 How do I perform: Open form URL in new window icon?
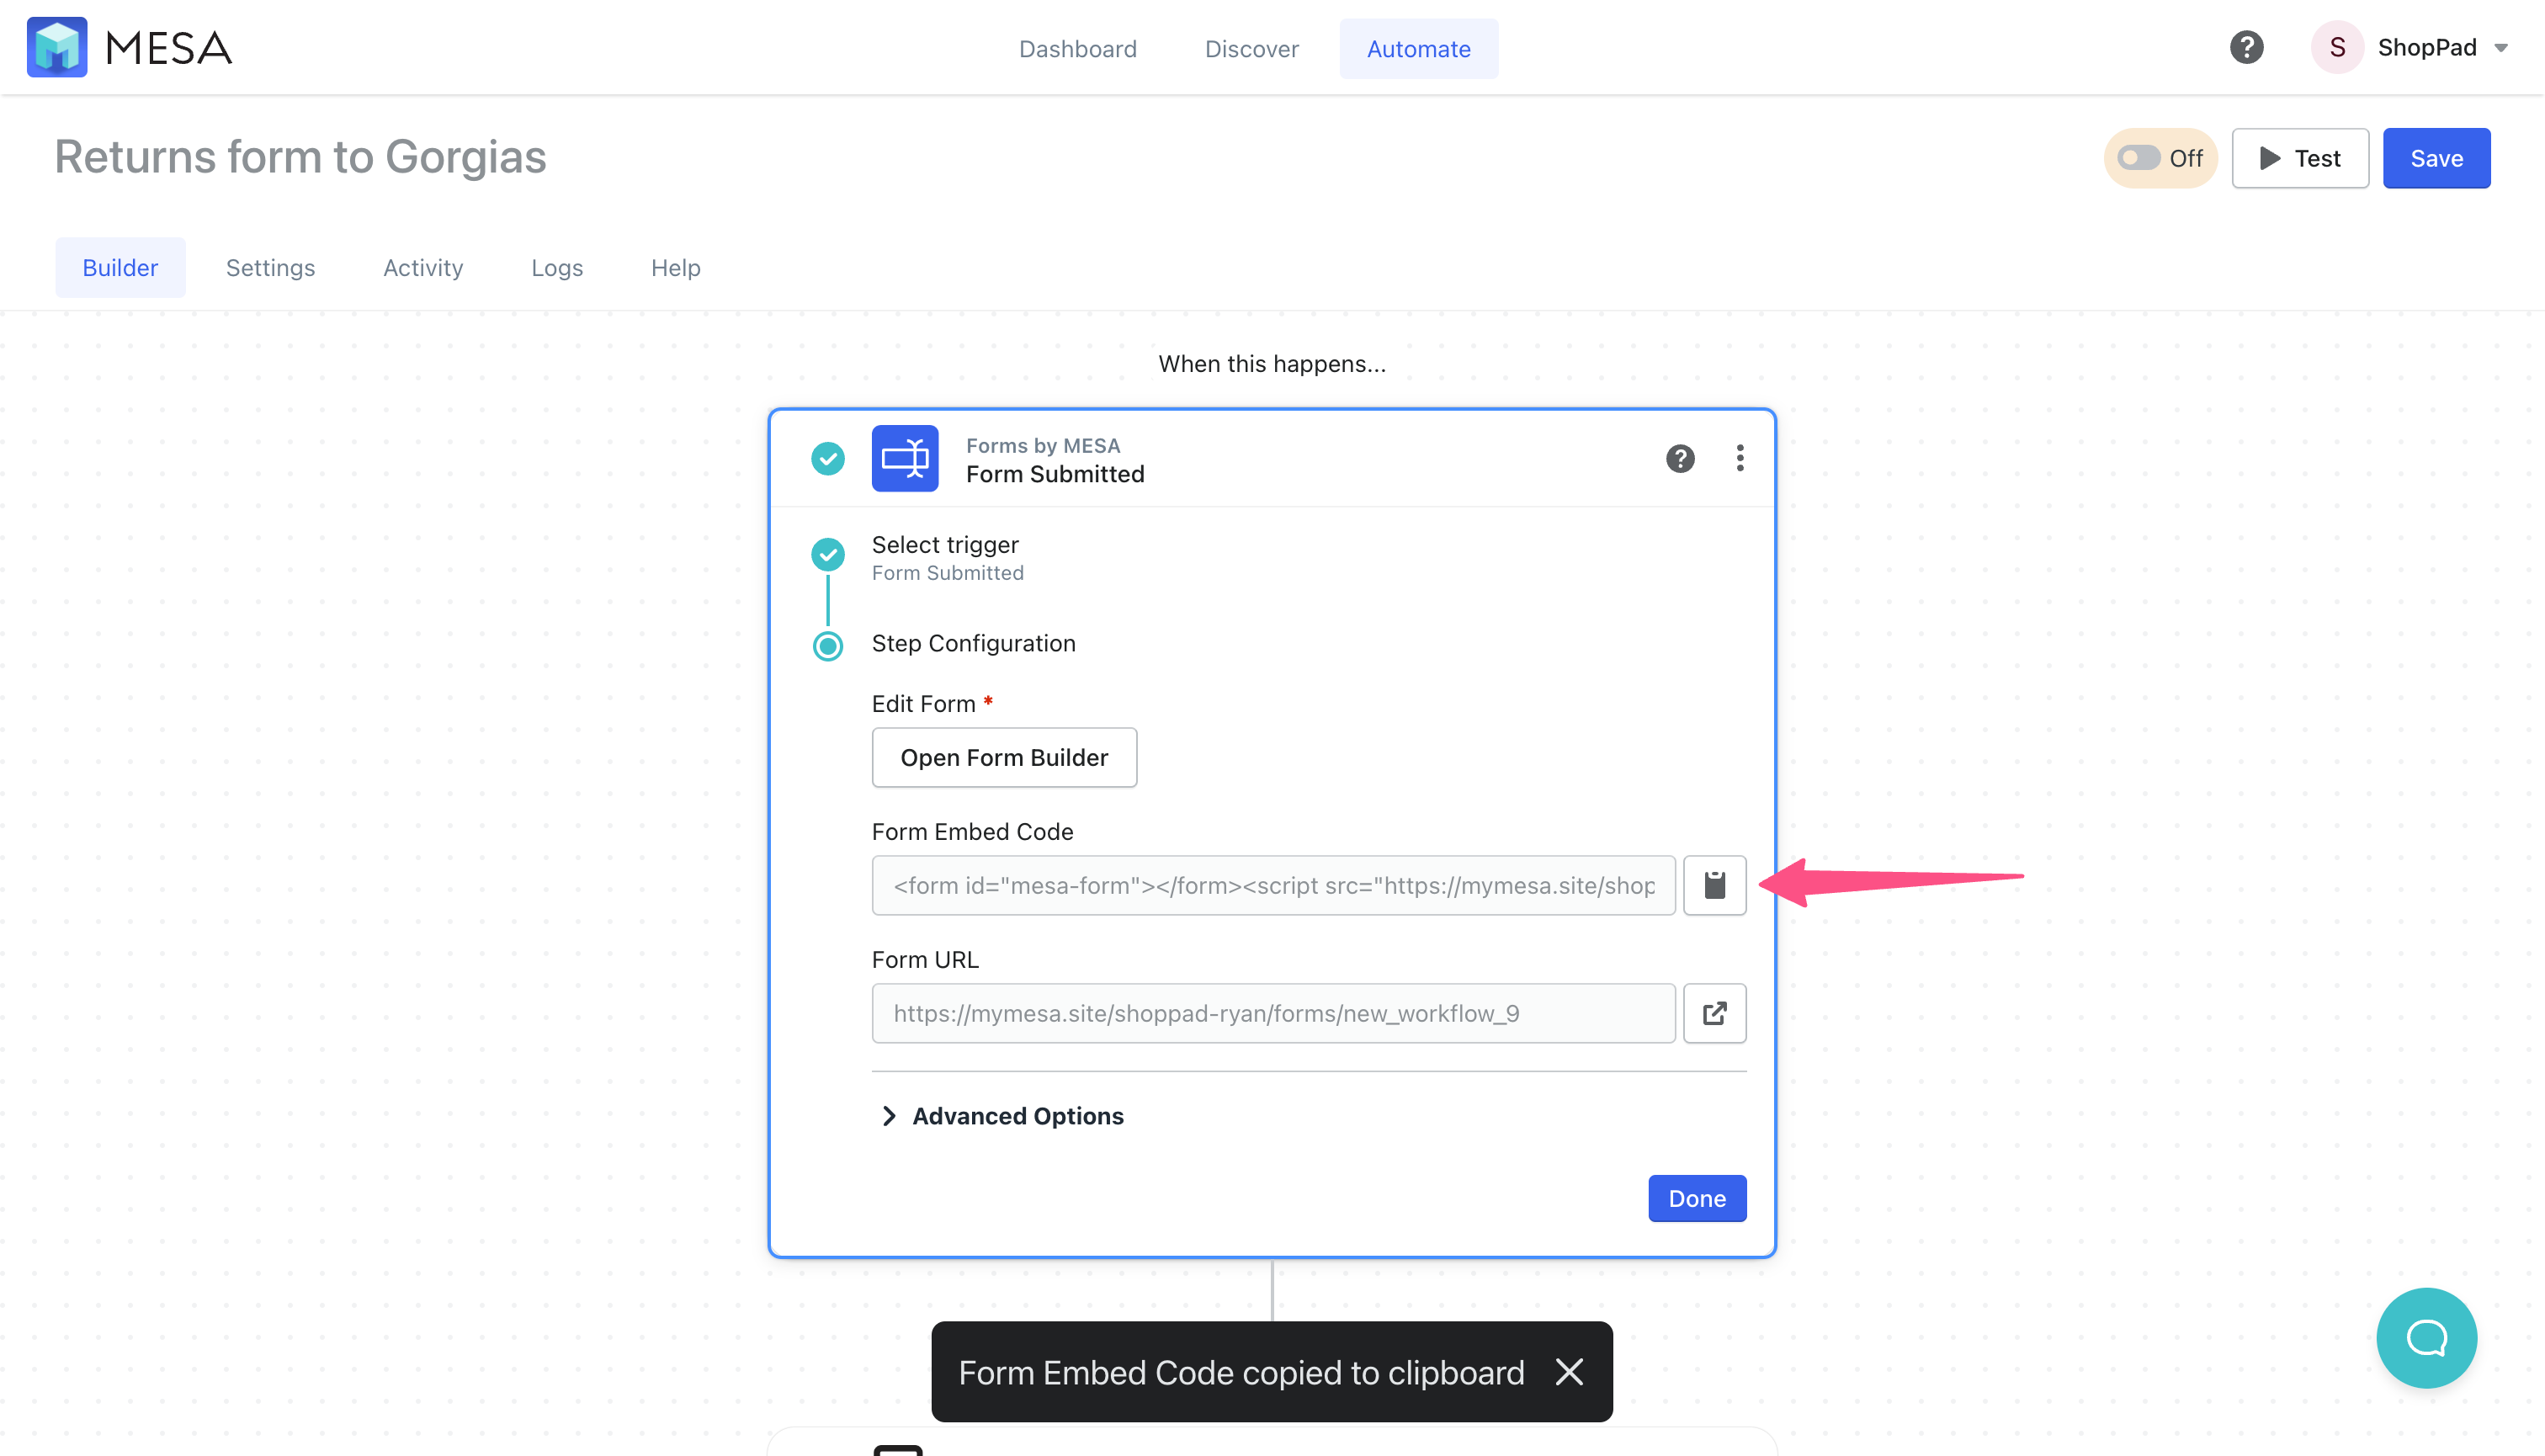tap(1714, 1013)
